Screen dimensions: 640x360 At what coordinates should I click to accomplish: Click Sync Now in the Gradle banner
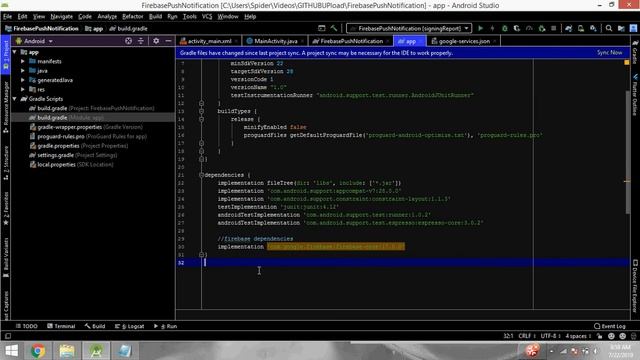609,53
